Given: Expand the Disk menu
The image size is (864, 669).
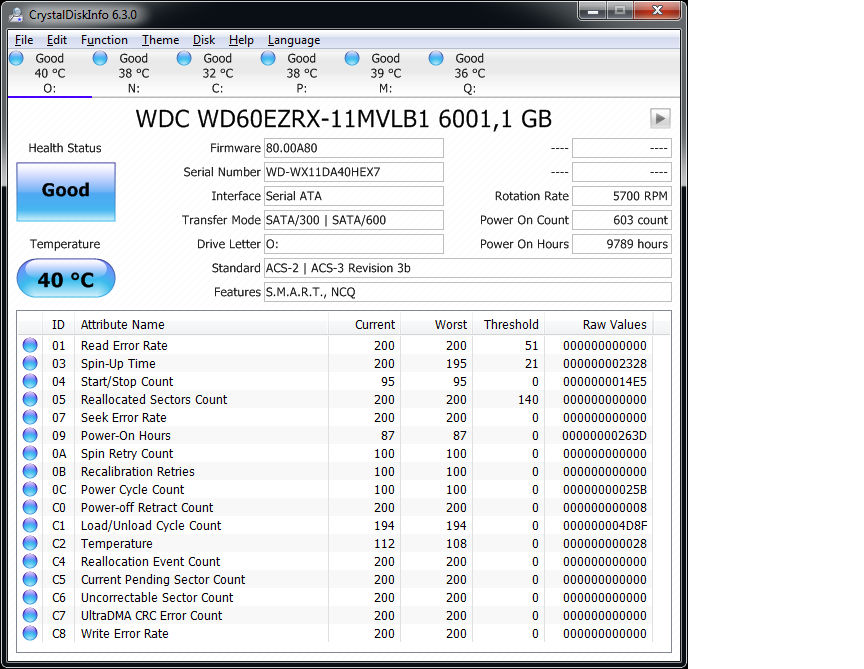Looking at the screenshot, I should tap(204, 40).
